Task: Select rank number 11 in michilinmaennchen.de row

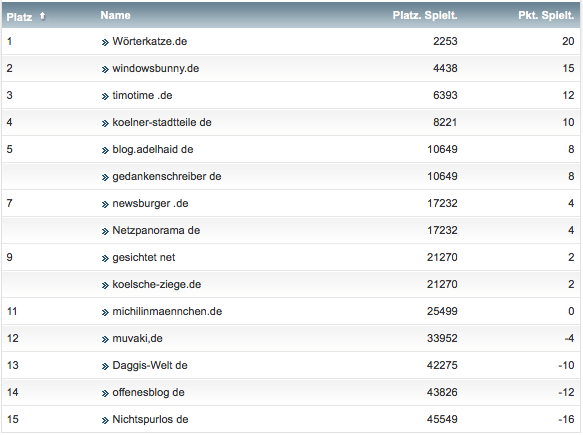Action: coord(12,311)
